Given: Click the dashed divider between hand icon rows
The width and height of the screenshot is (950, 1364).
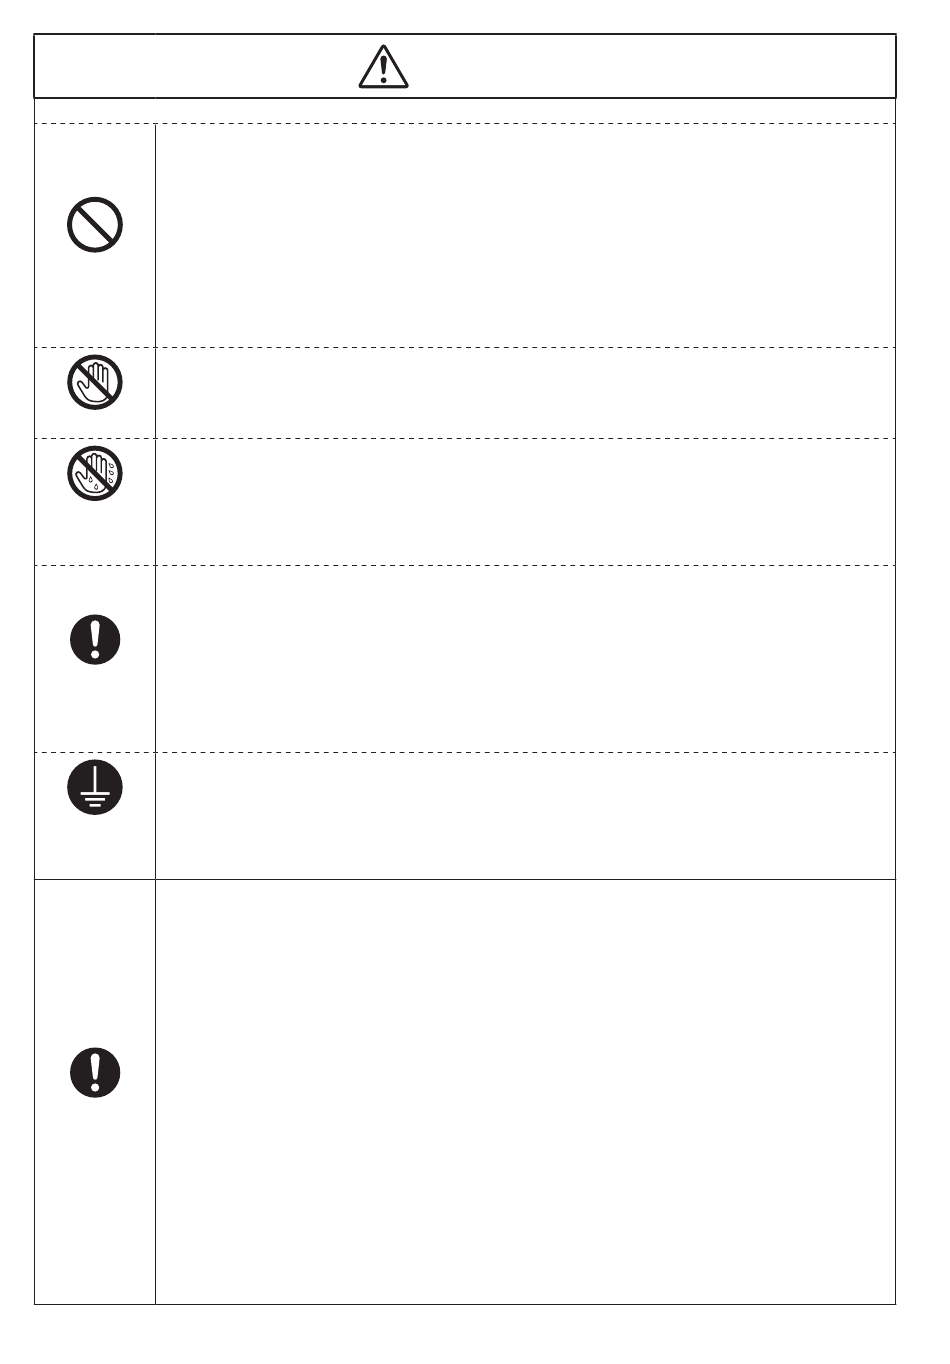Looking at the screenshot, I should pyautogui.click(x=525, y=438).
